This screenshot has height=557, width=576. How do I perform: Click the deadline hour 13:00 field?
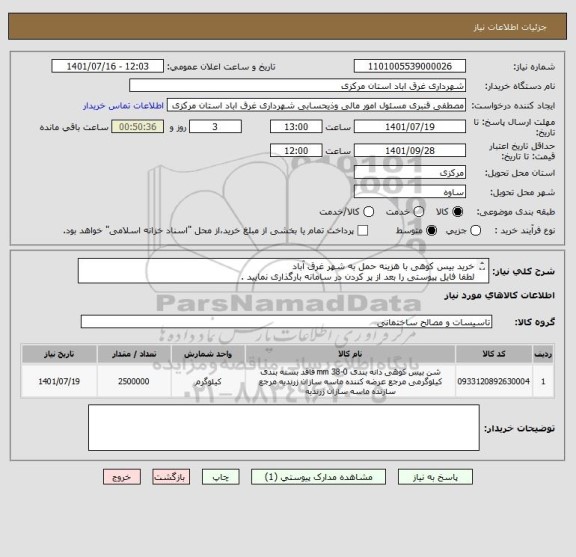pos(296,127)
